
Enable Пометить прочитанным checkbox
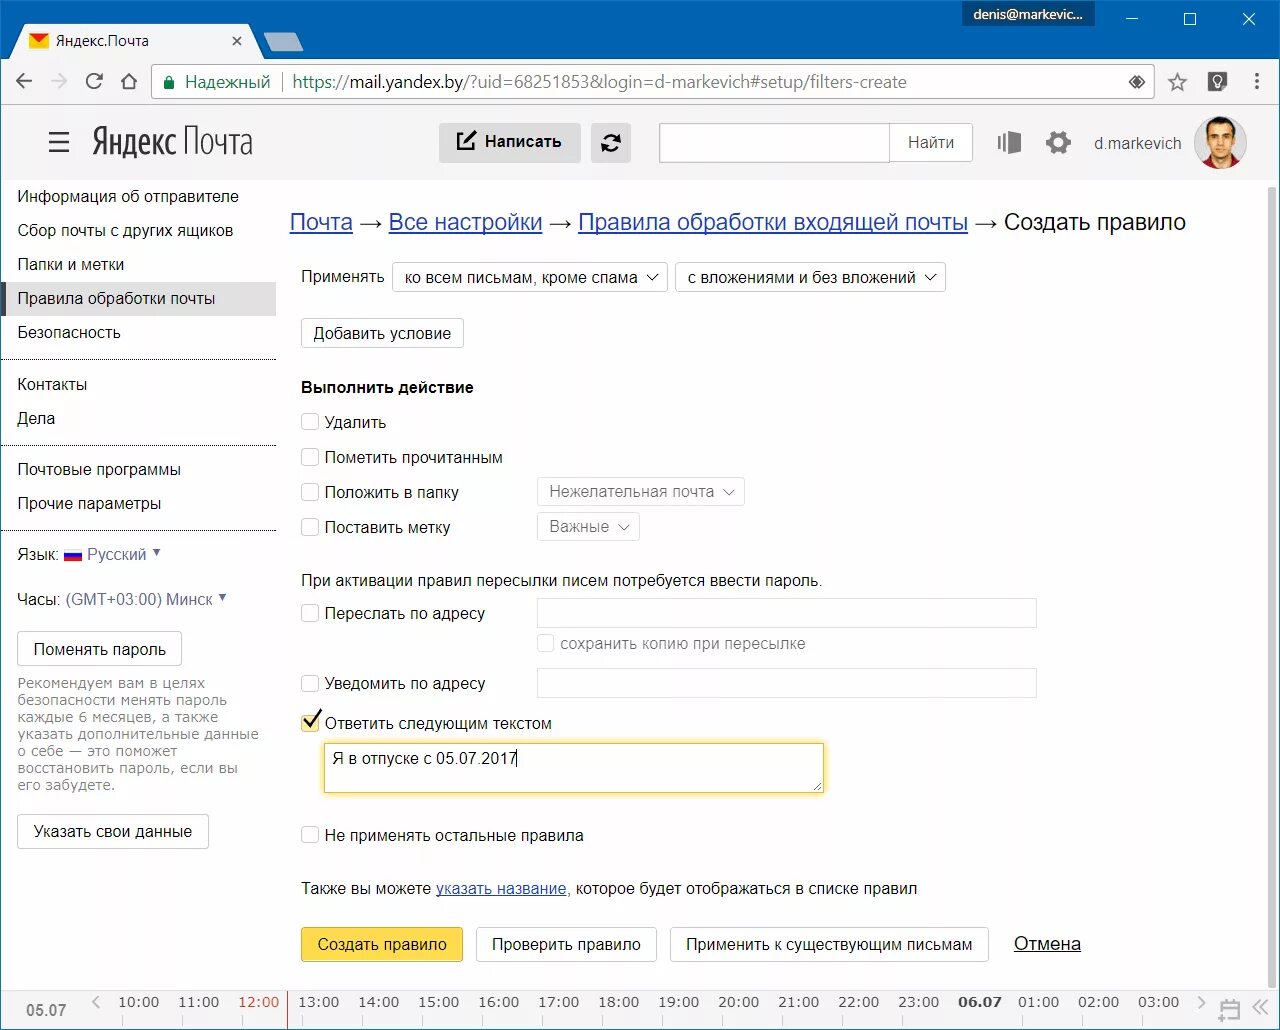coord(310,457)
